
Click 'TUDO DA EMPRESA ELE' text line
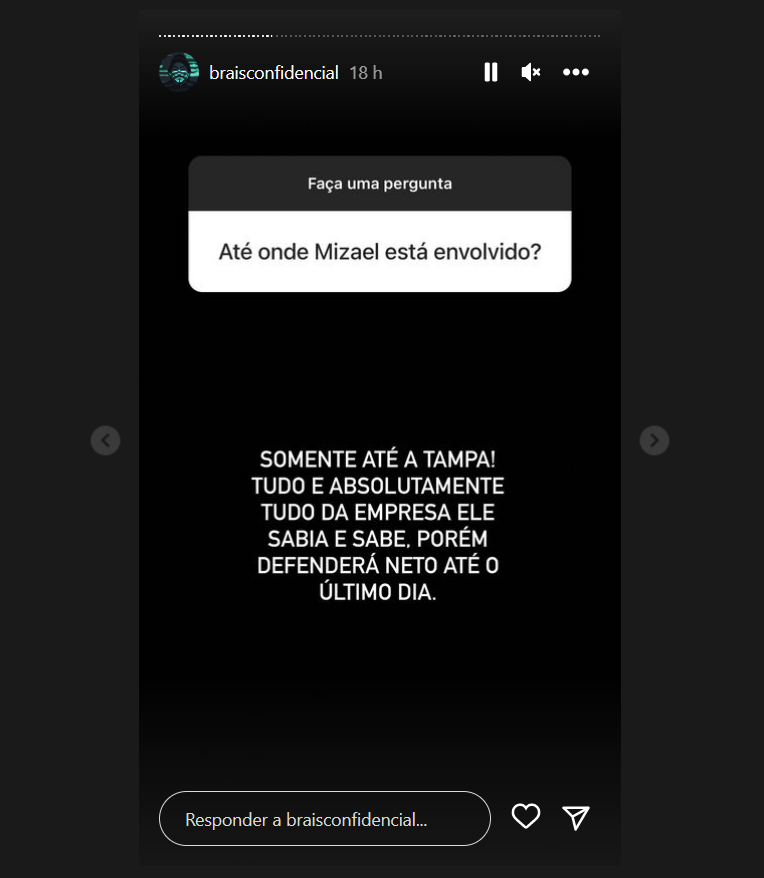(378, 512)
